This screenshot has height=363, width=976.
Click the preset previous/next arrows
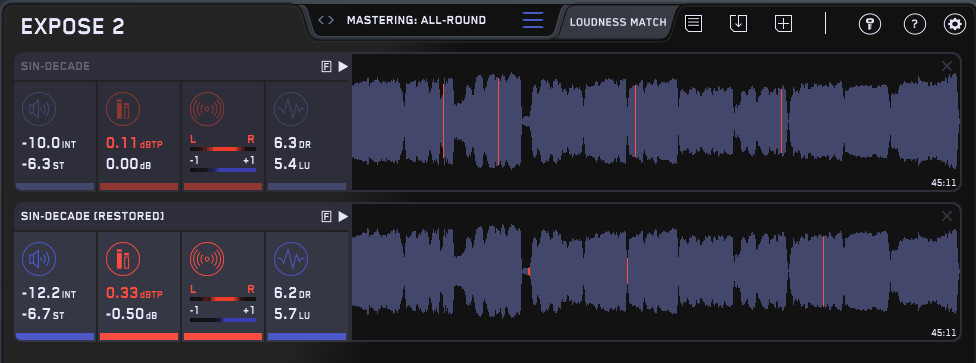tap(326, 20)
